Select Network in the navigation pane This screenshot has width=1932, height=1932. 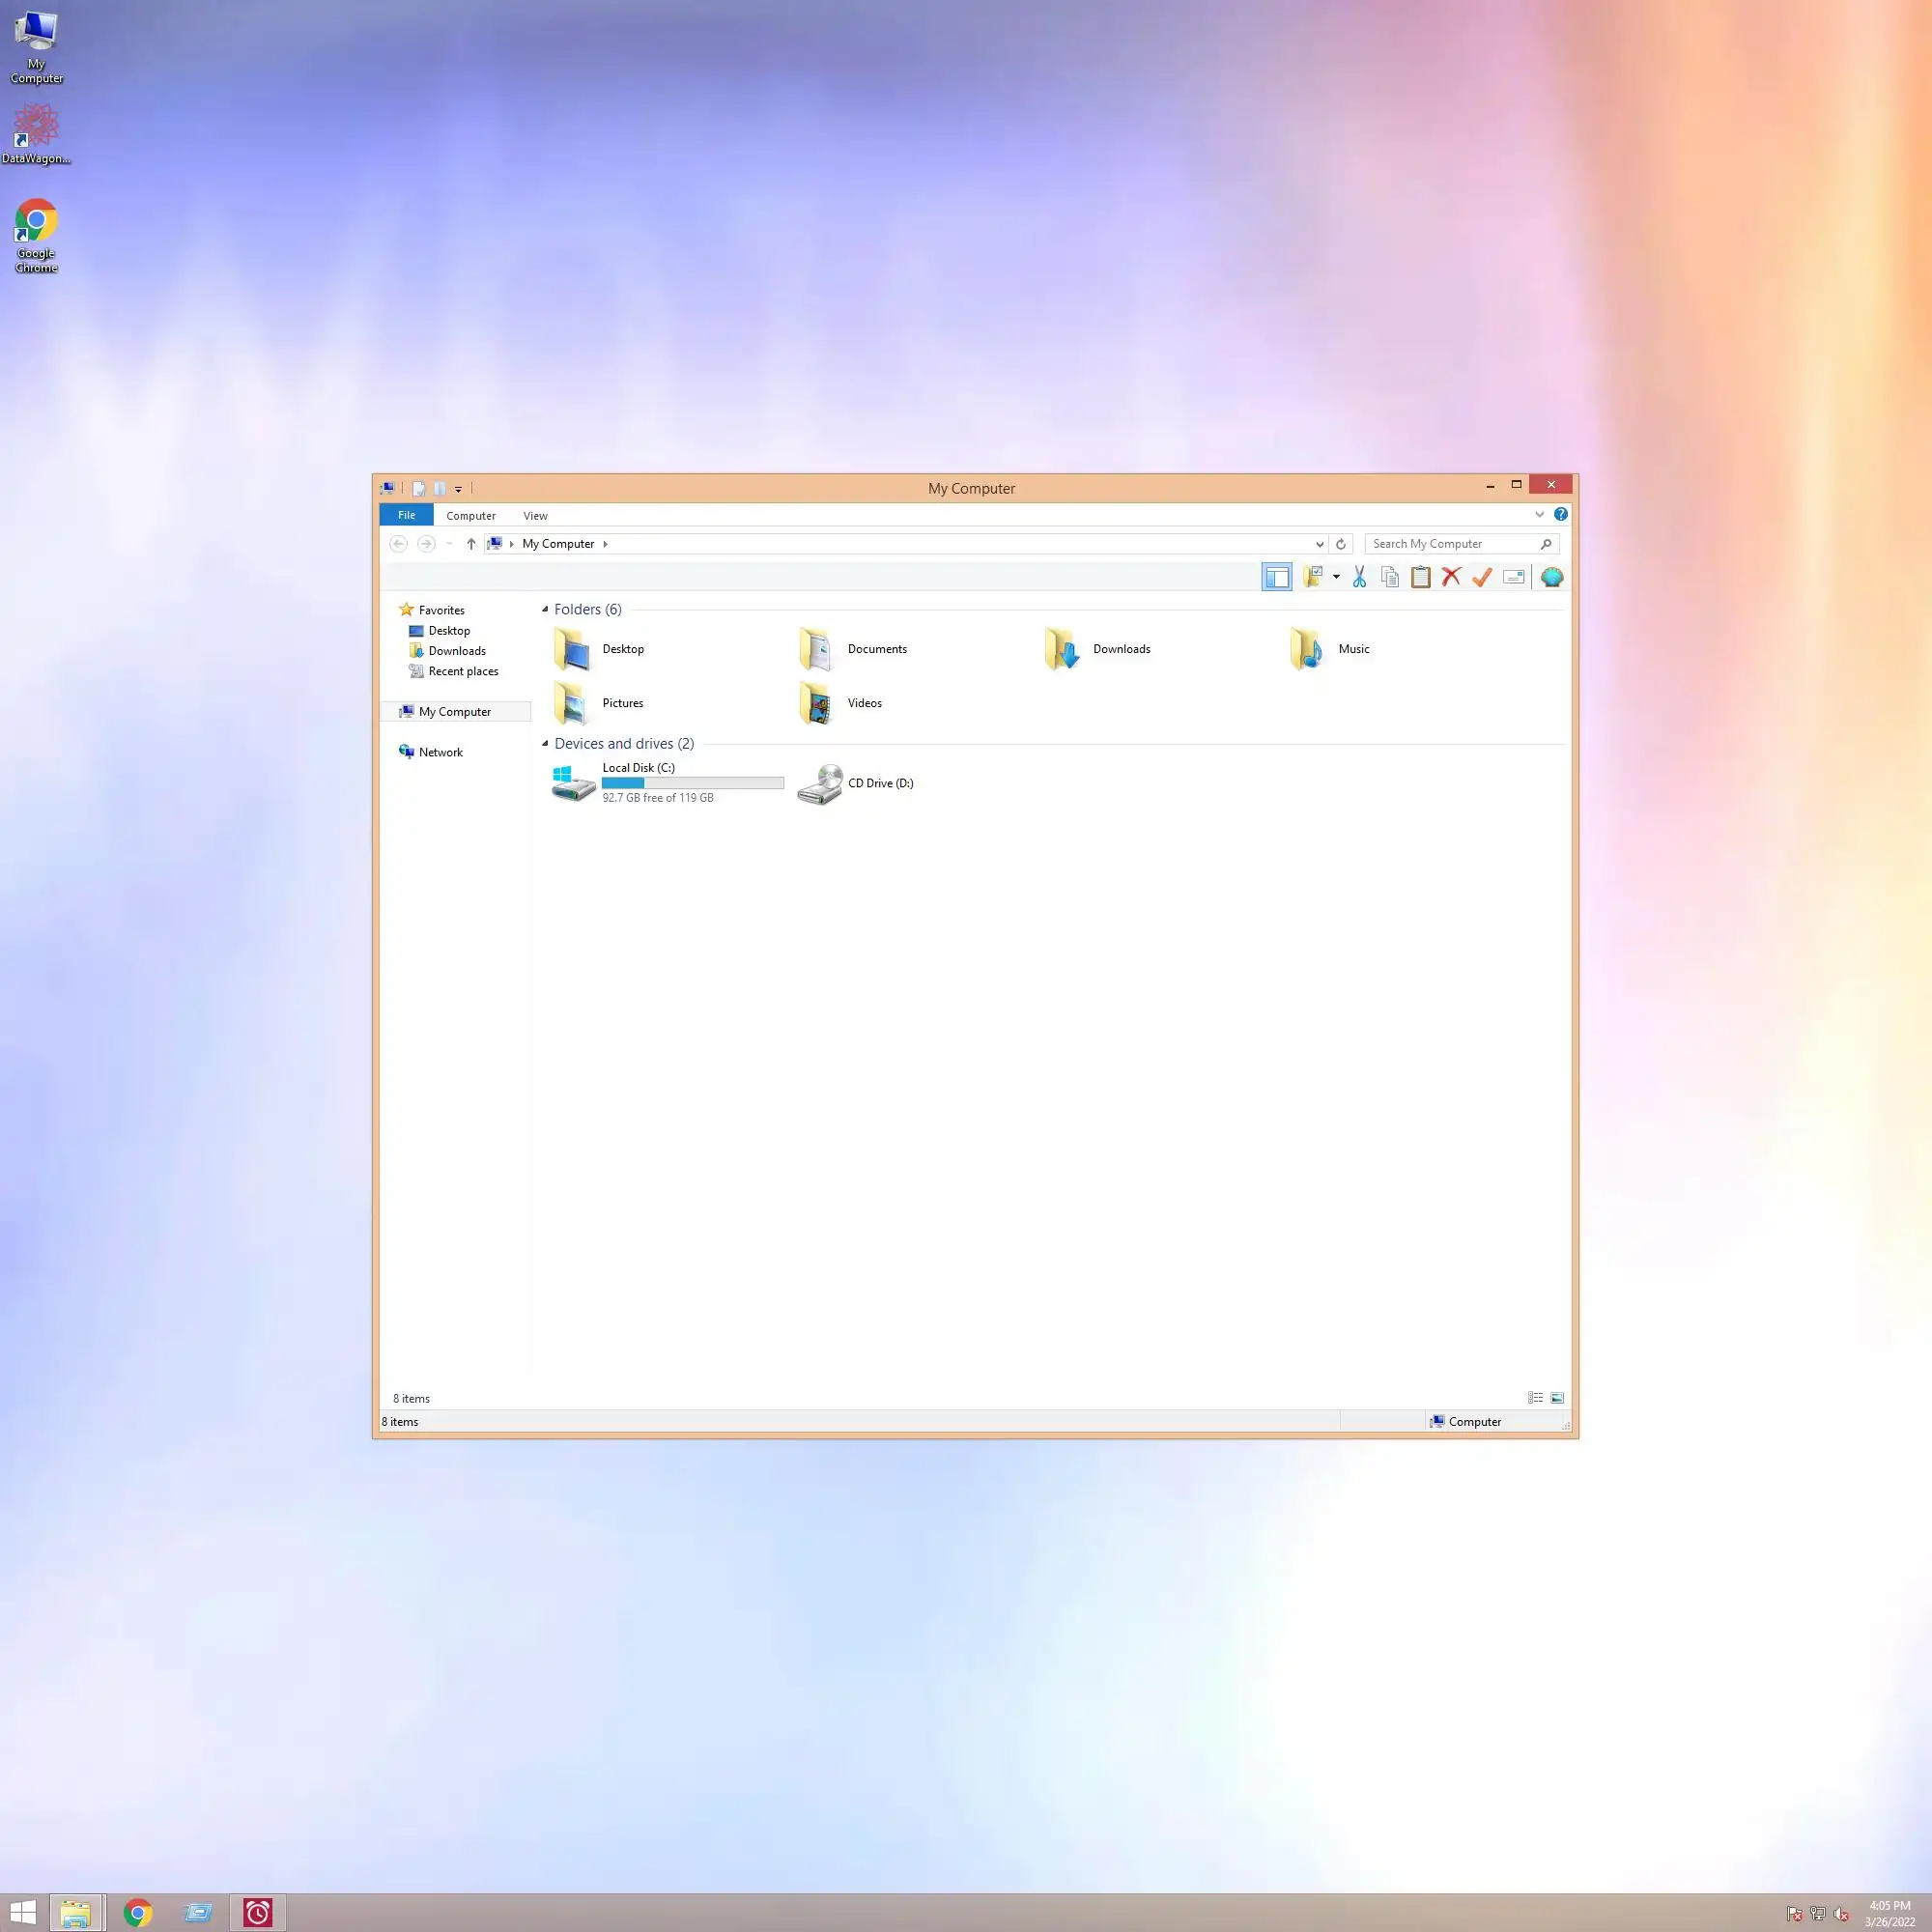pos(440,752)
